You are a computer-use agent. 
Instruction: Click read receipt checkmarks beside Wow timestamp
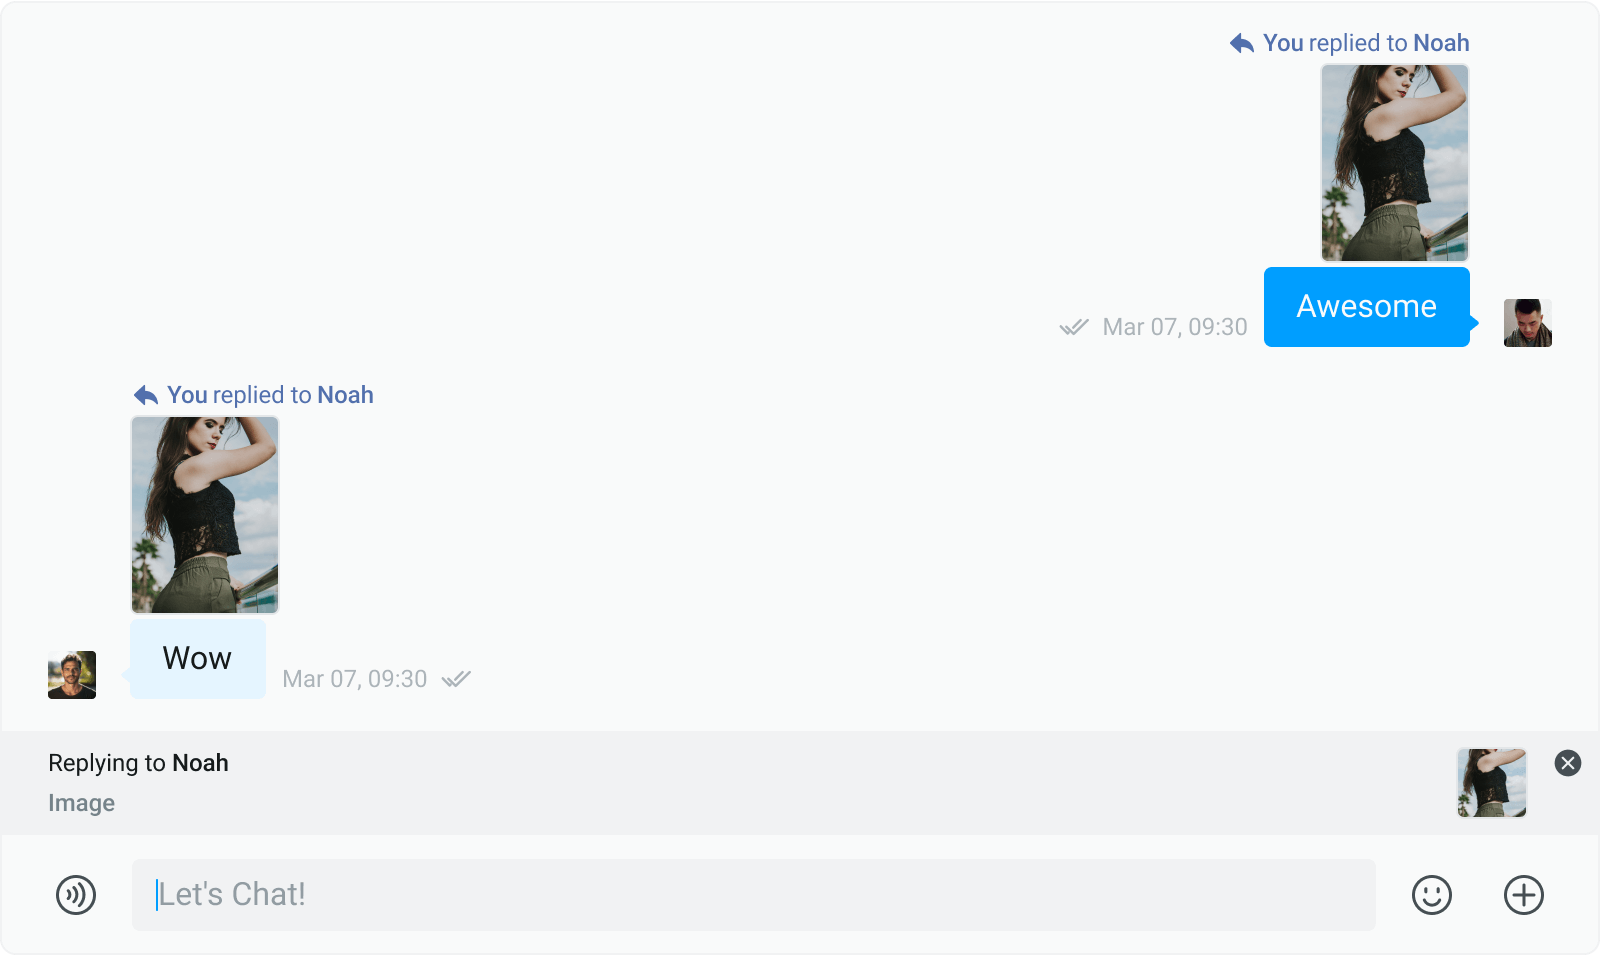pos(456,679)
